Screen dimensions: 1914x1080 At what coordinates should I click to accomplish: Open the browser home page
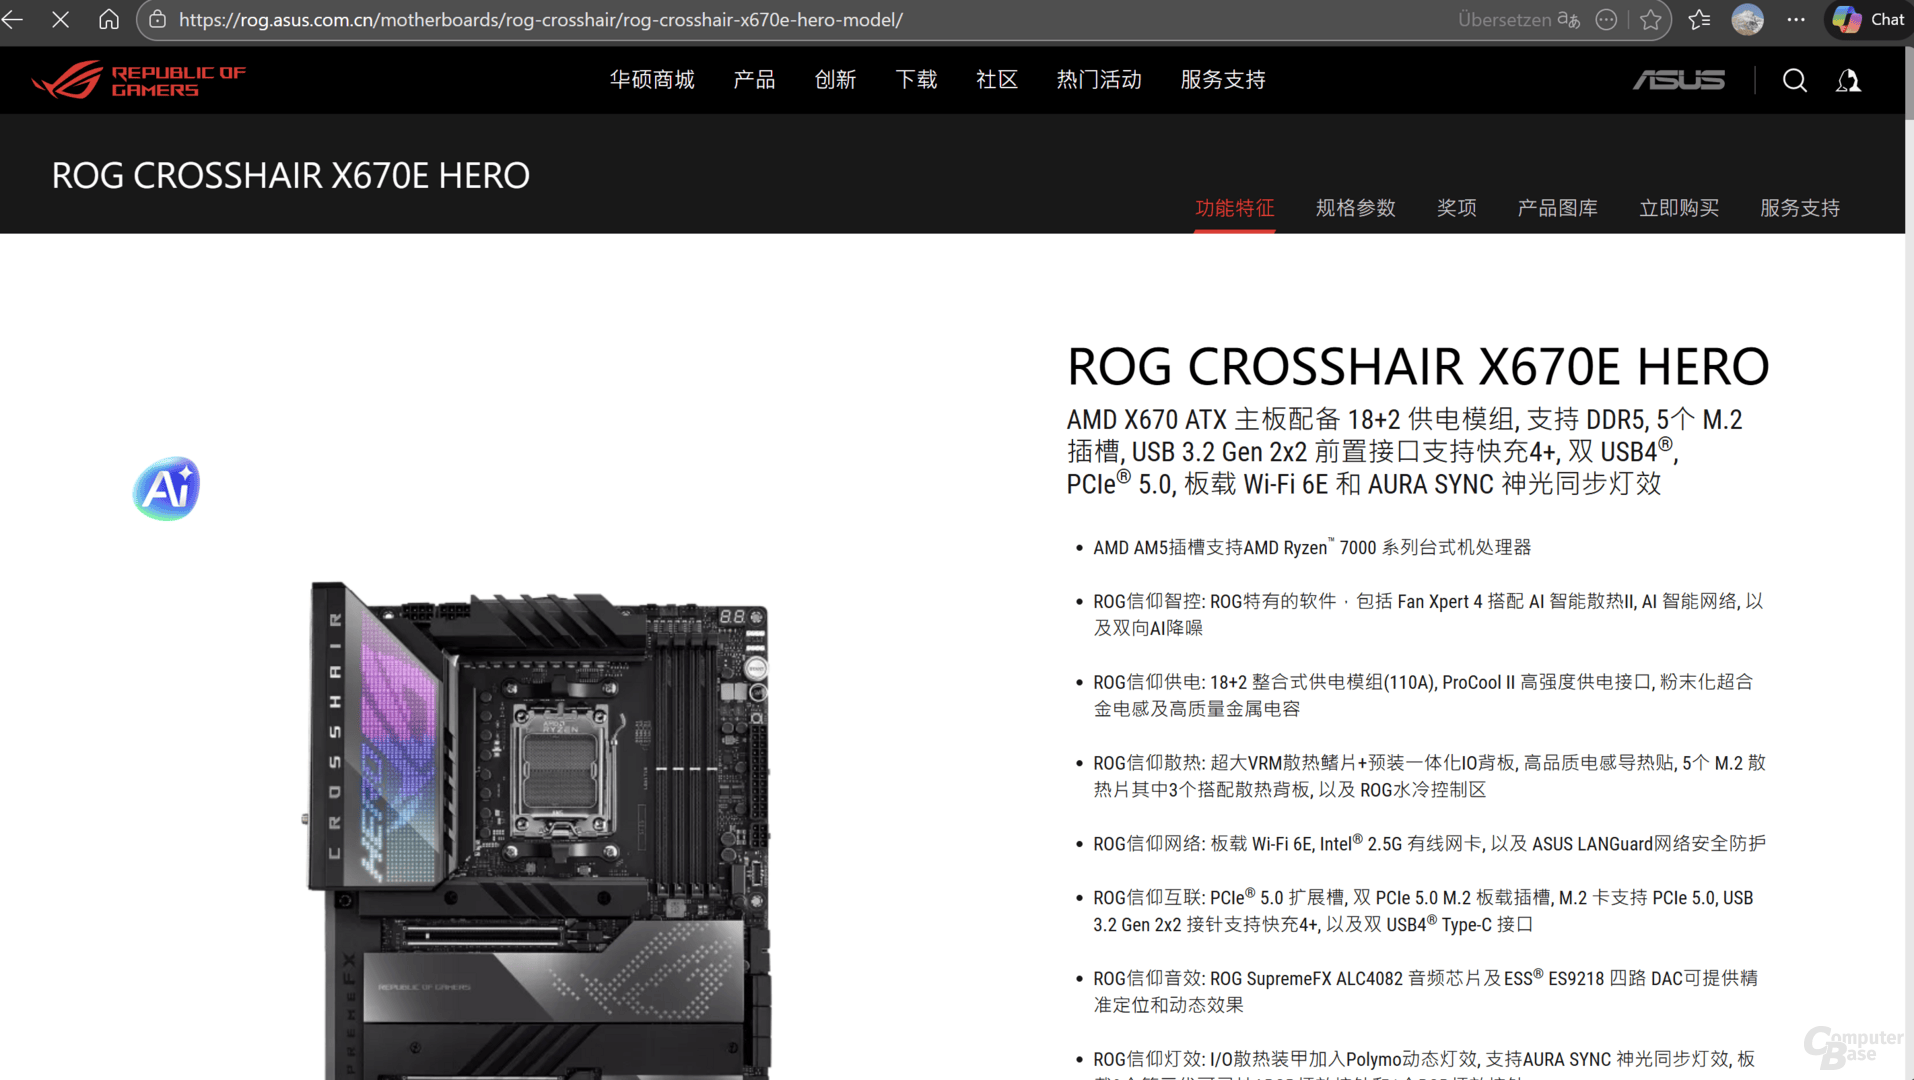point(108,19)
